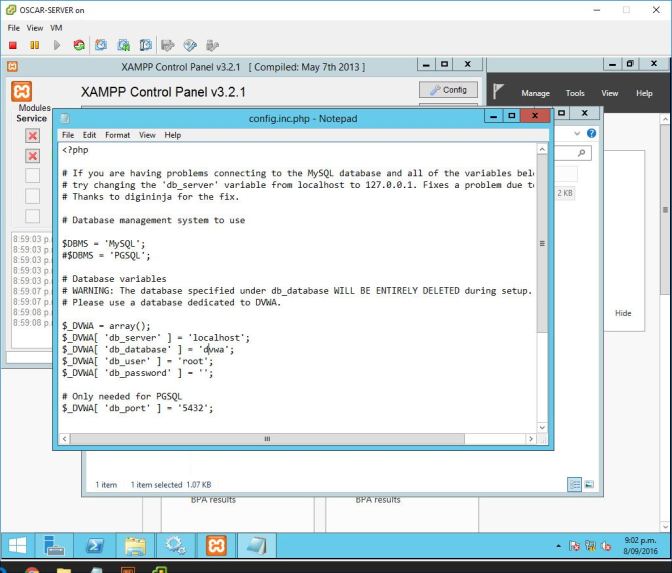Toggle the fourth XAMPP service checkbox
This screenshot has width=672, height=573.
[32, 196]
